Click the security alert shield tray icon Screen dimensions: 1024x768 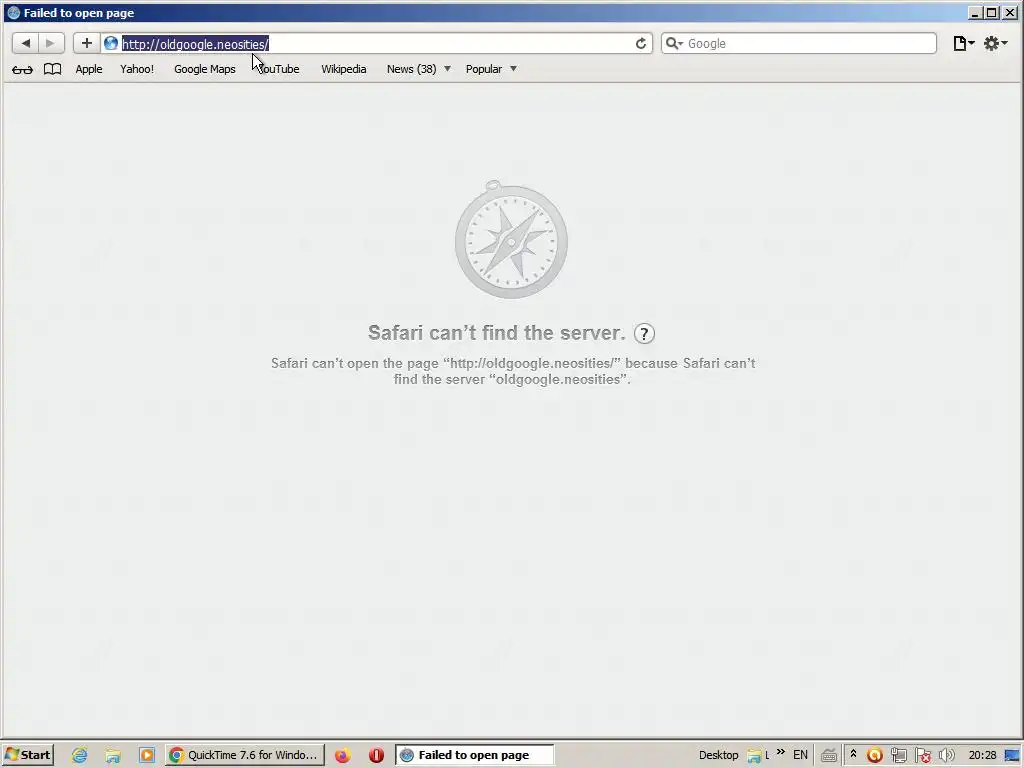click(923, 756)
